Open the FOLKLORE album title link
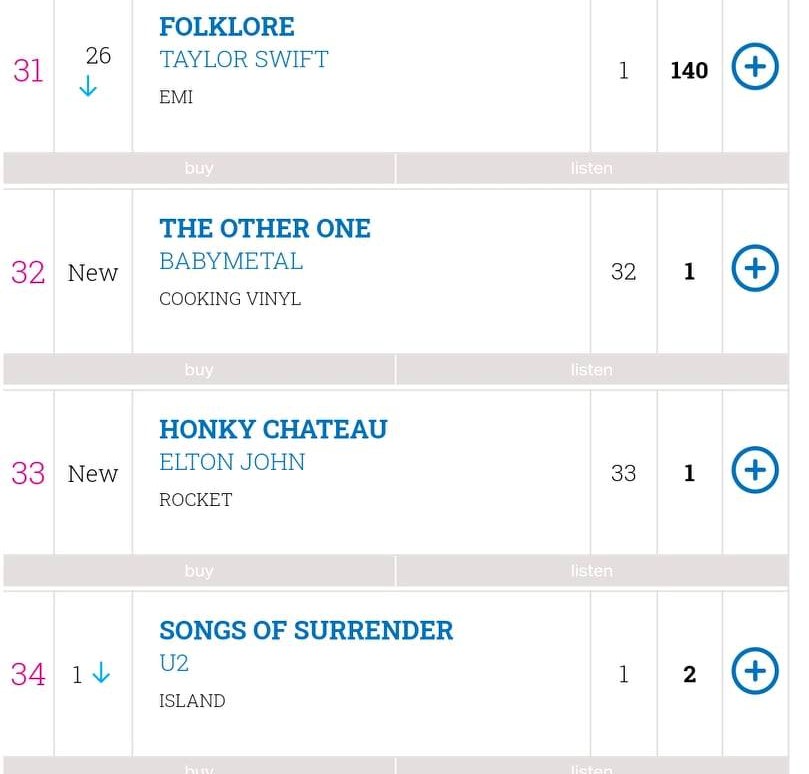Viewport: 809px width, 774px height. 227,27
